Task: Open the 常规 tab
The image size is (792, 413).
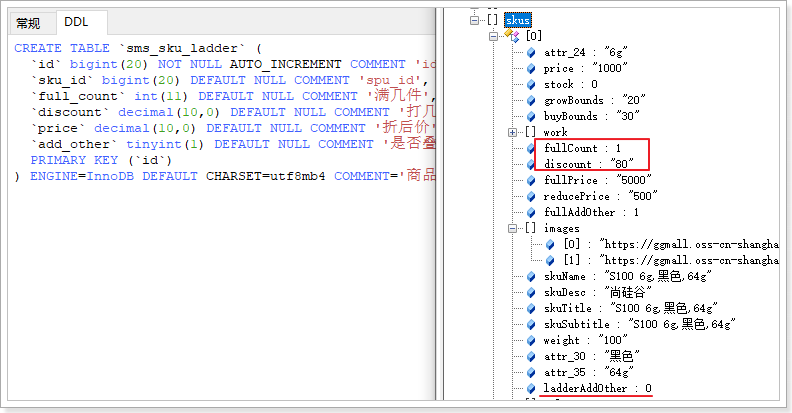Action: tap(28, 23)
